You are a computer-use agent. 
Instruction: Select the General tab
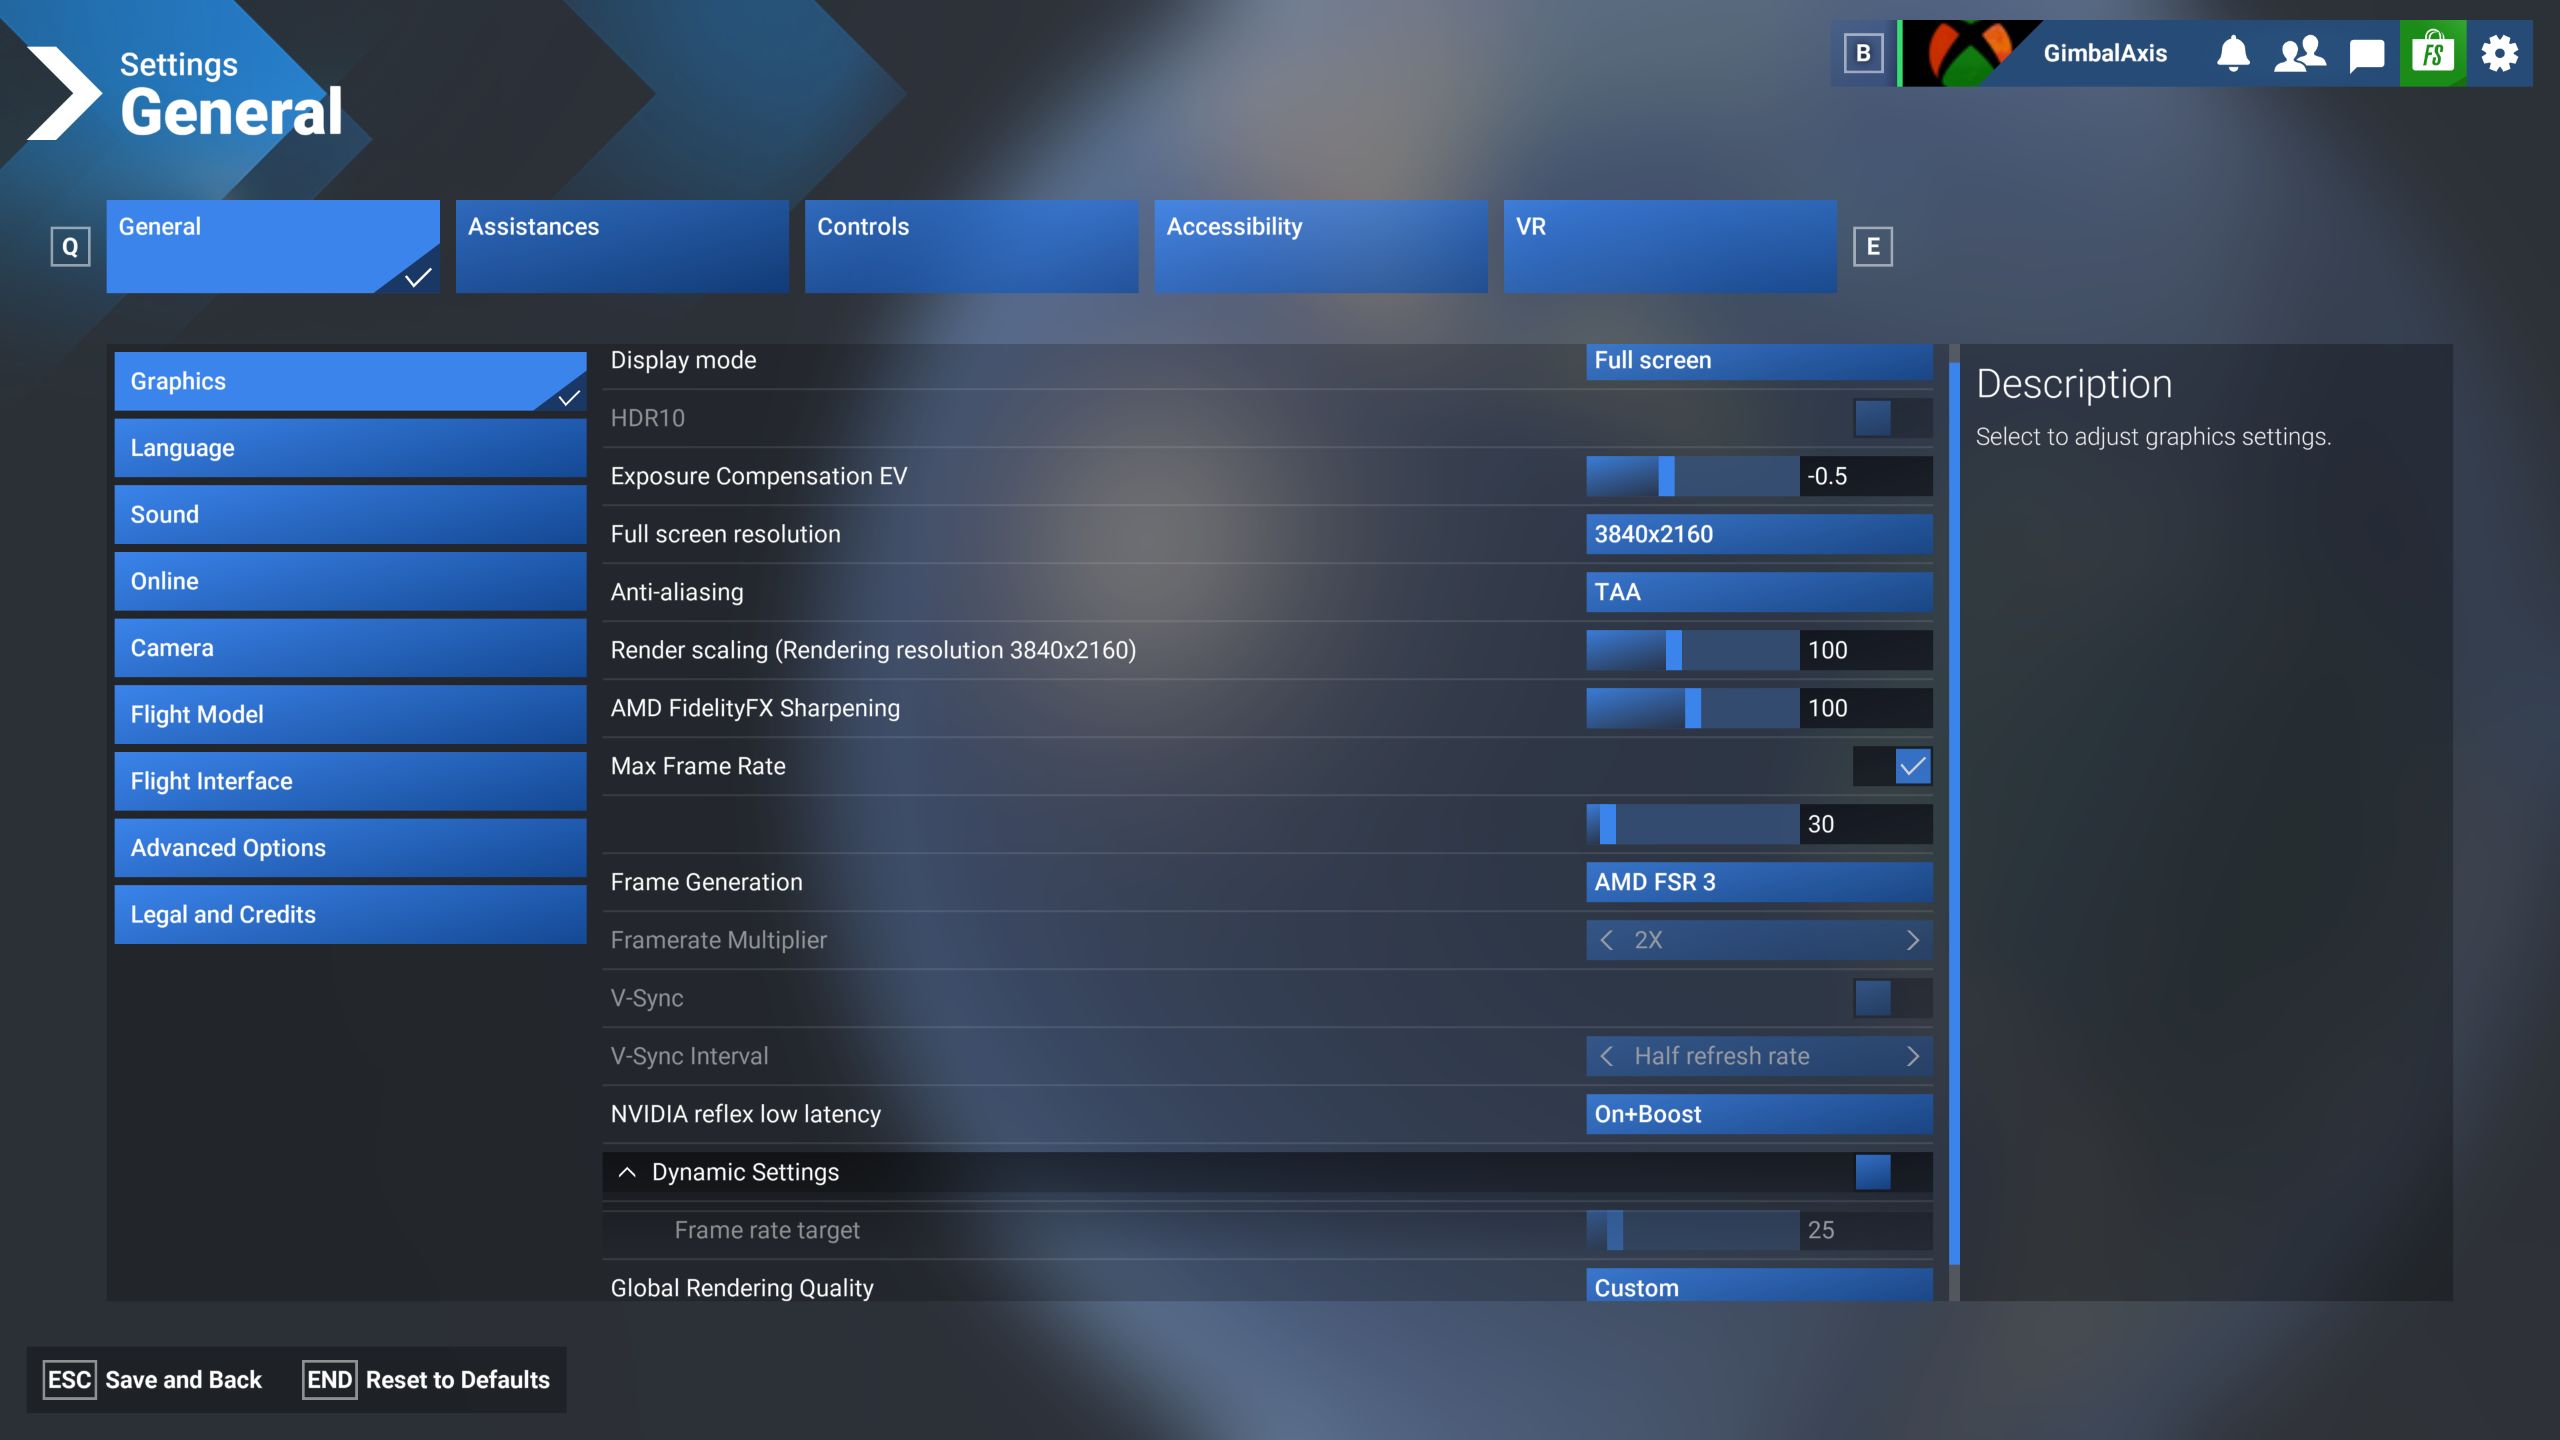tap(273, 246)
